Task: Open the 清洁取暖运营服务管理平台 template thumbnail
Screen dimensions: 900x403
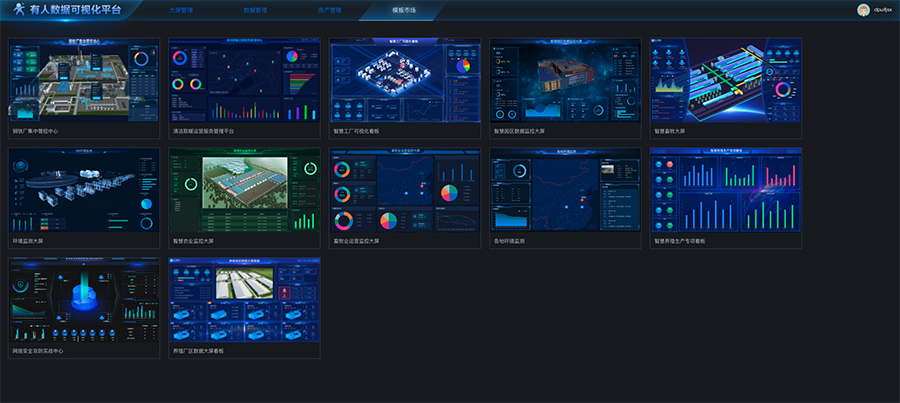Action: click(x=244, y=81)
